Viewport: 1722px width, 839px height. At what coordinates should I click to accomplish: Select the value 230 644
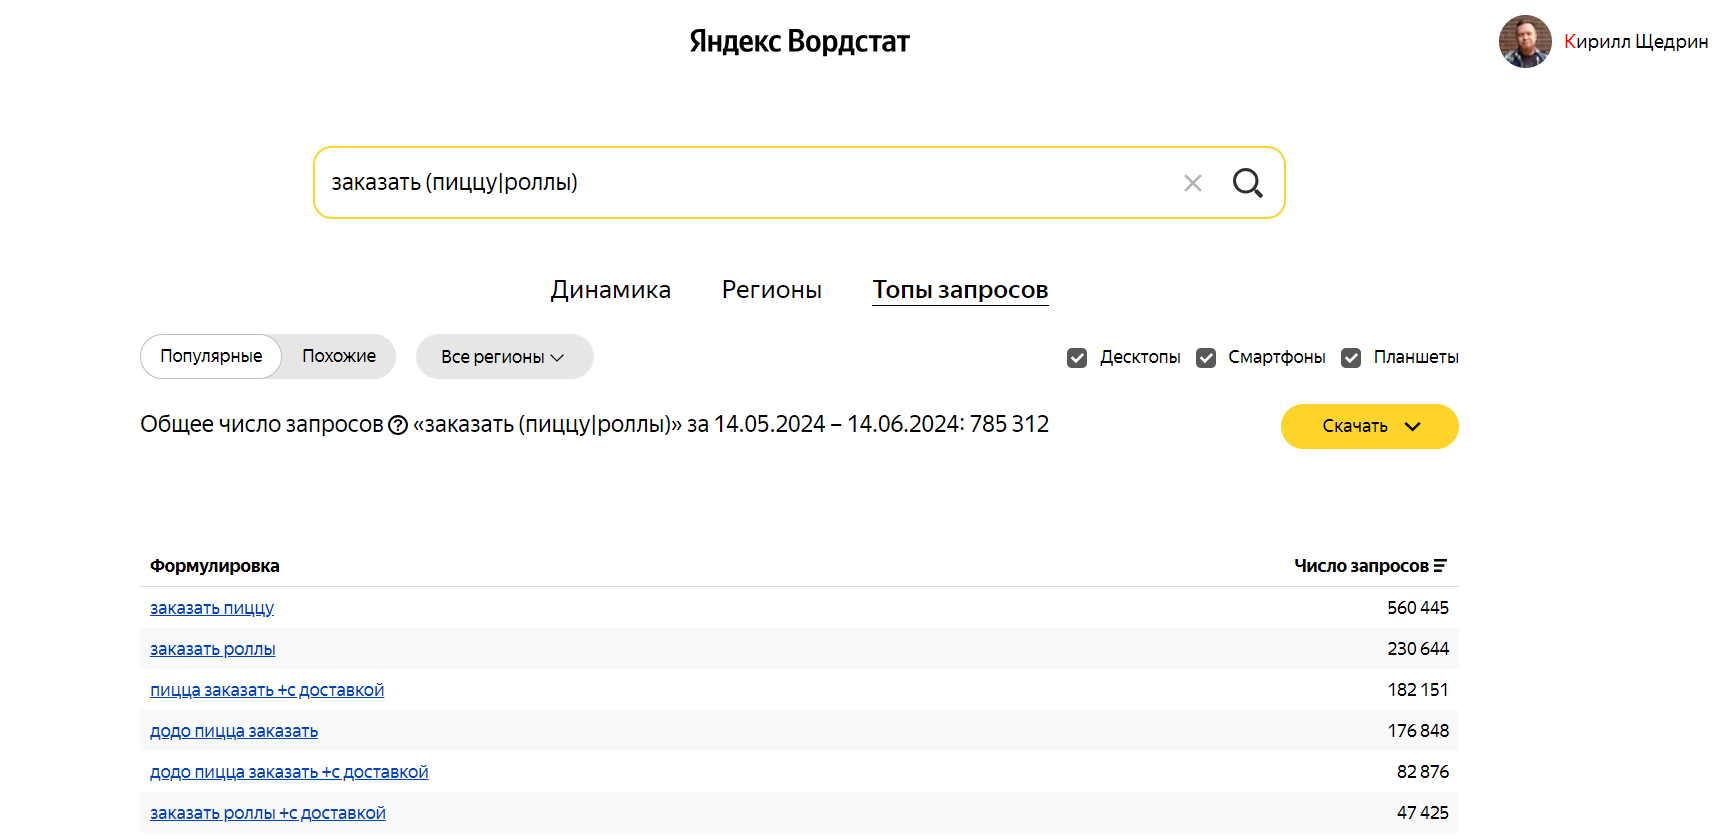click(x=1418, y=649)
